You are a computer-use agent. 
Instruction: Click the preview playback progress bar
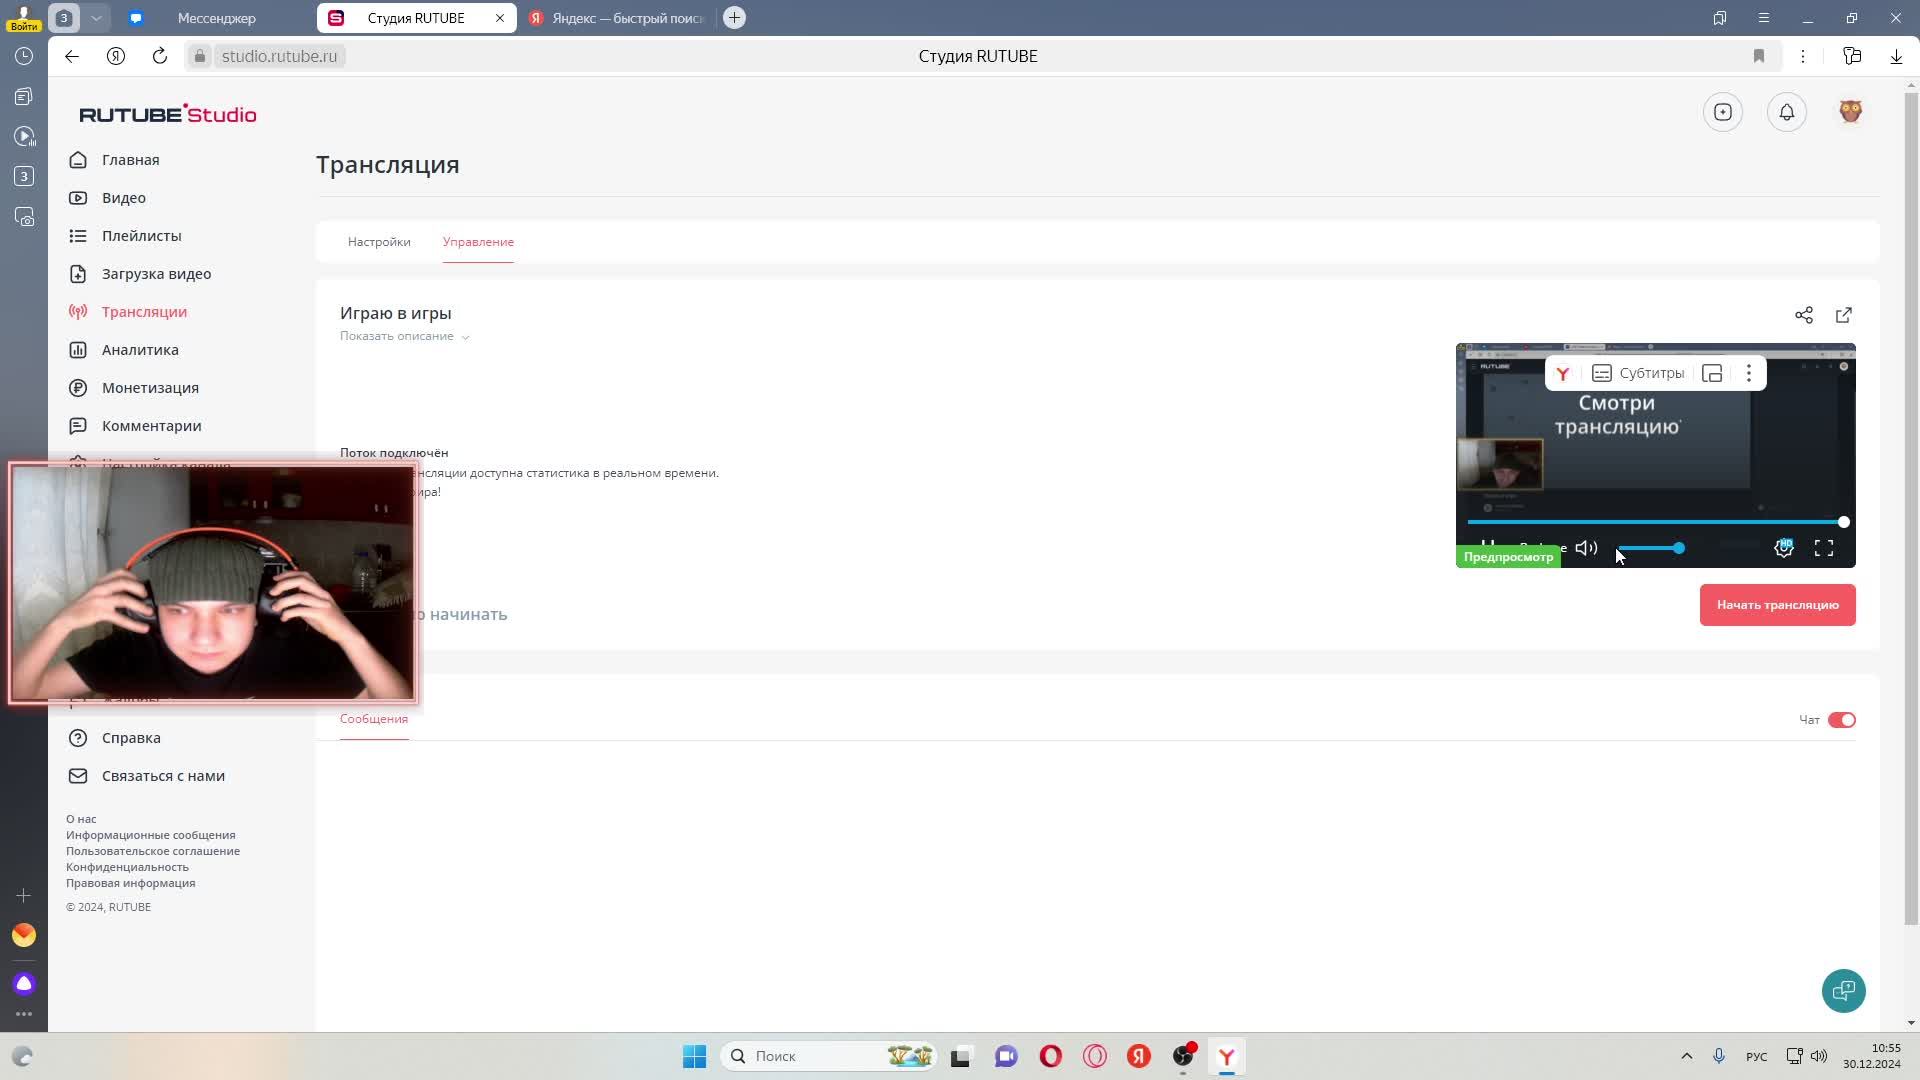1656,522
